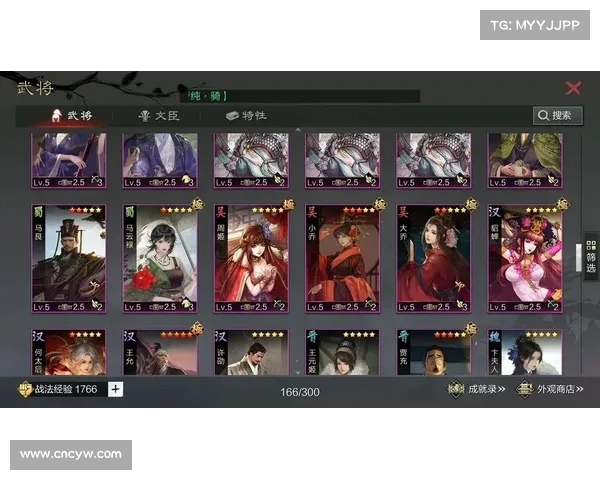
Task: Click the scroll-down arrow below the card grid
Action: click(298, 372)
